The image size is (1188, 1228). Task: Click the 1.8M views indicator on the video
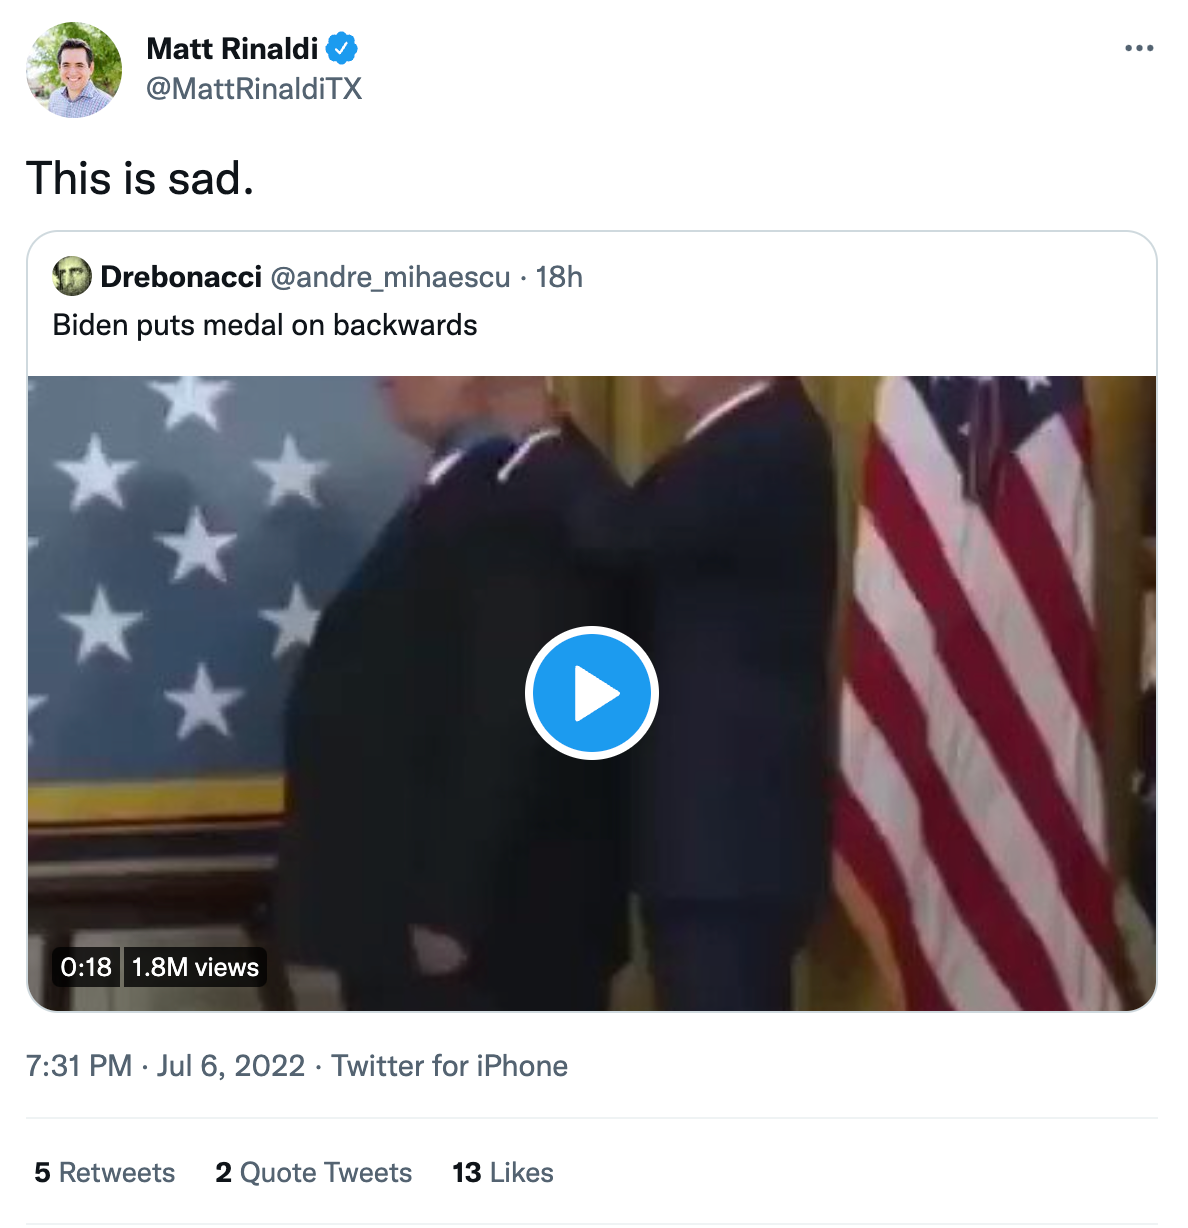tap(195, 966)
